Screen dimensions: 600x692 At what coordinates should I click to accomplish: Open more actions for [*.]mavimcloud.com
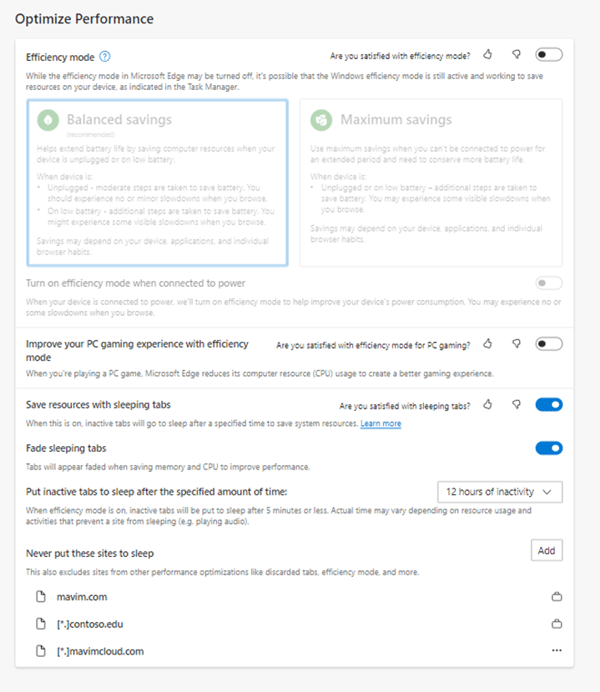[x=557, y=651]
